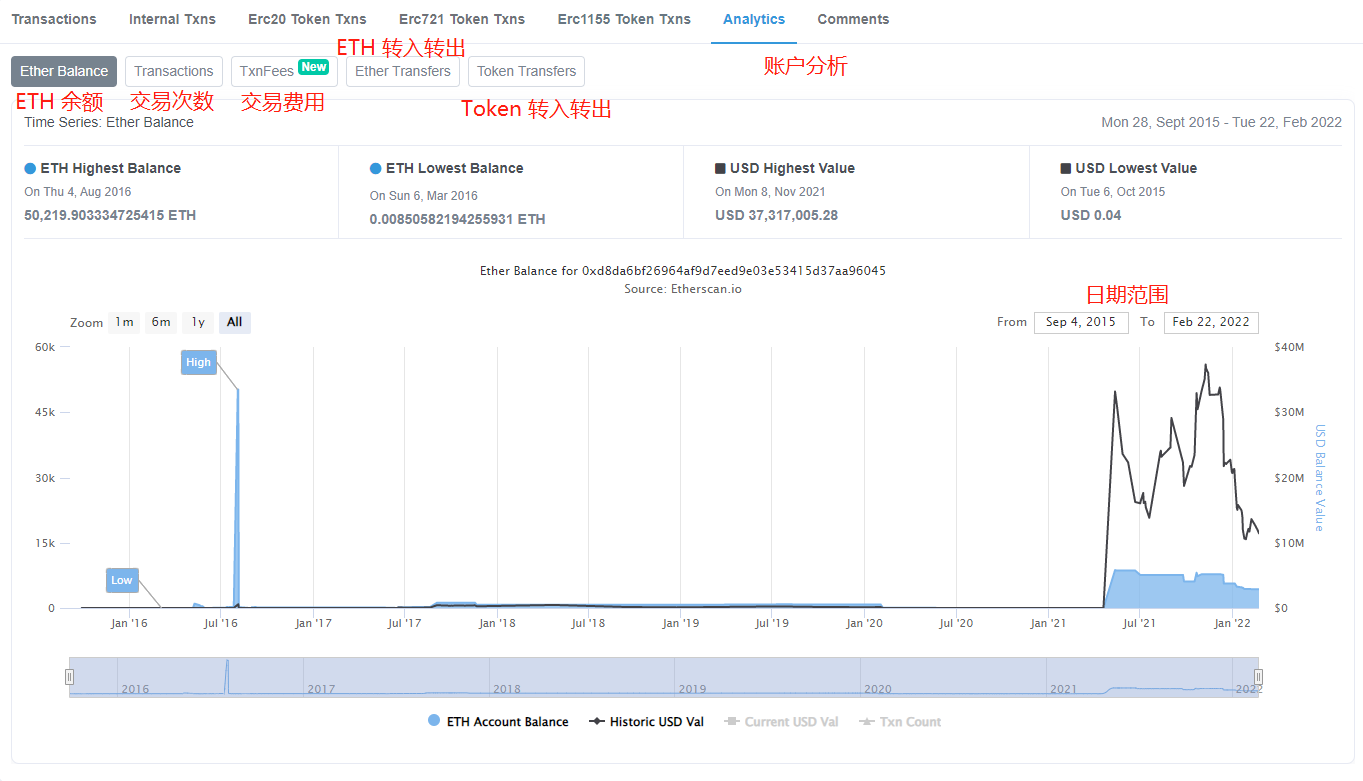This screenshot has width=1363, height=781.
Task: Show Token Transfers chart
Action: [x=526, y=71]
